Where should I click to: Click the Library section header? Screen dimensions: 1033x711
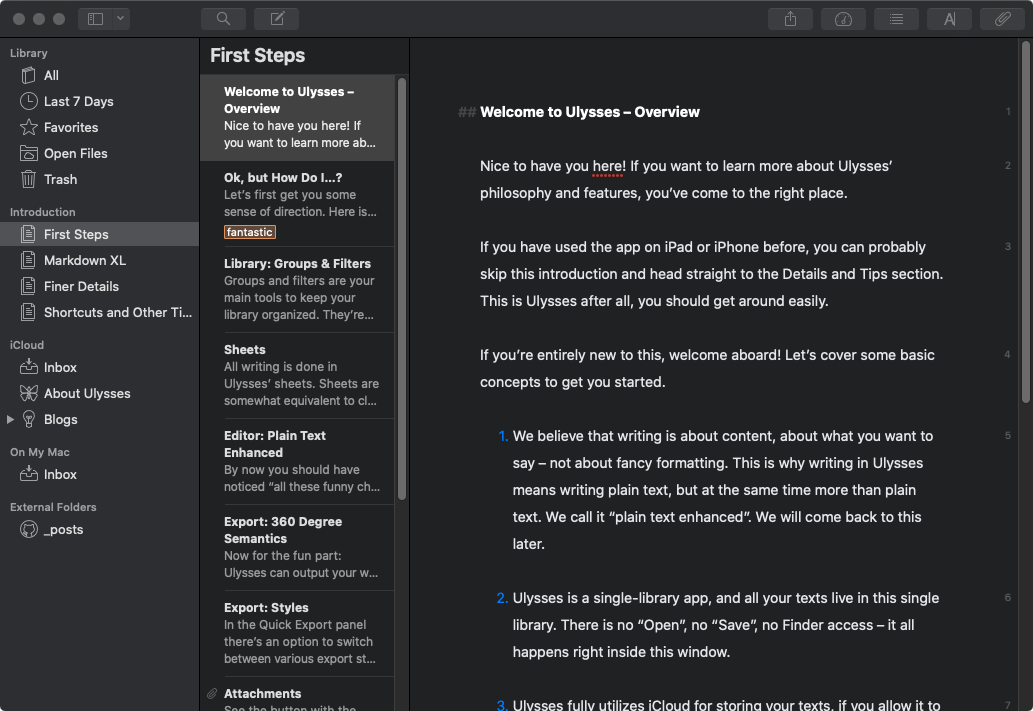[28, 53]
